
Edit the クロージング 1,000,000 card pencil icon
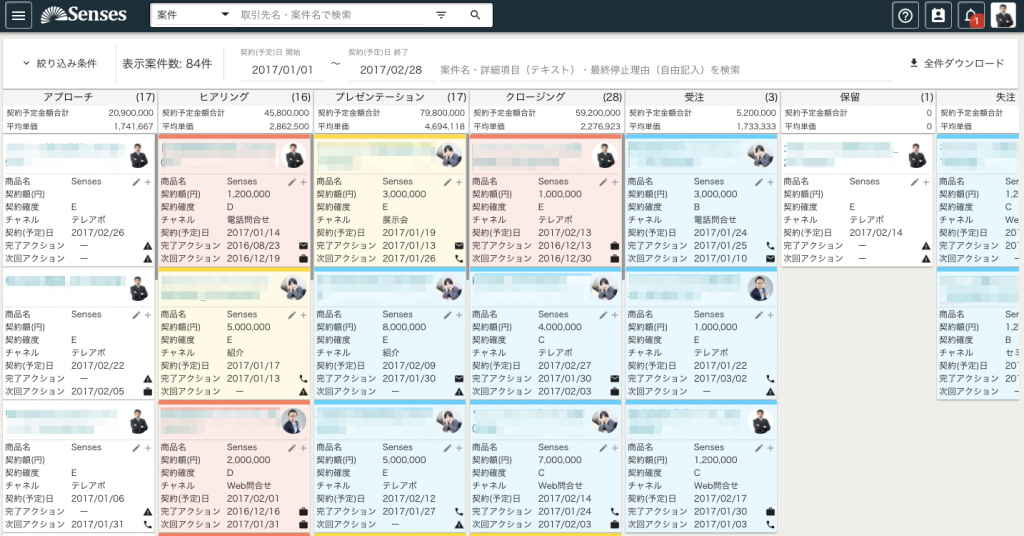(603, 182)
